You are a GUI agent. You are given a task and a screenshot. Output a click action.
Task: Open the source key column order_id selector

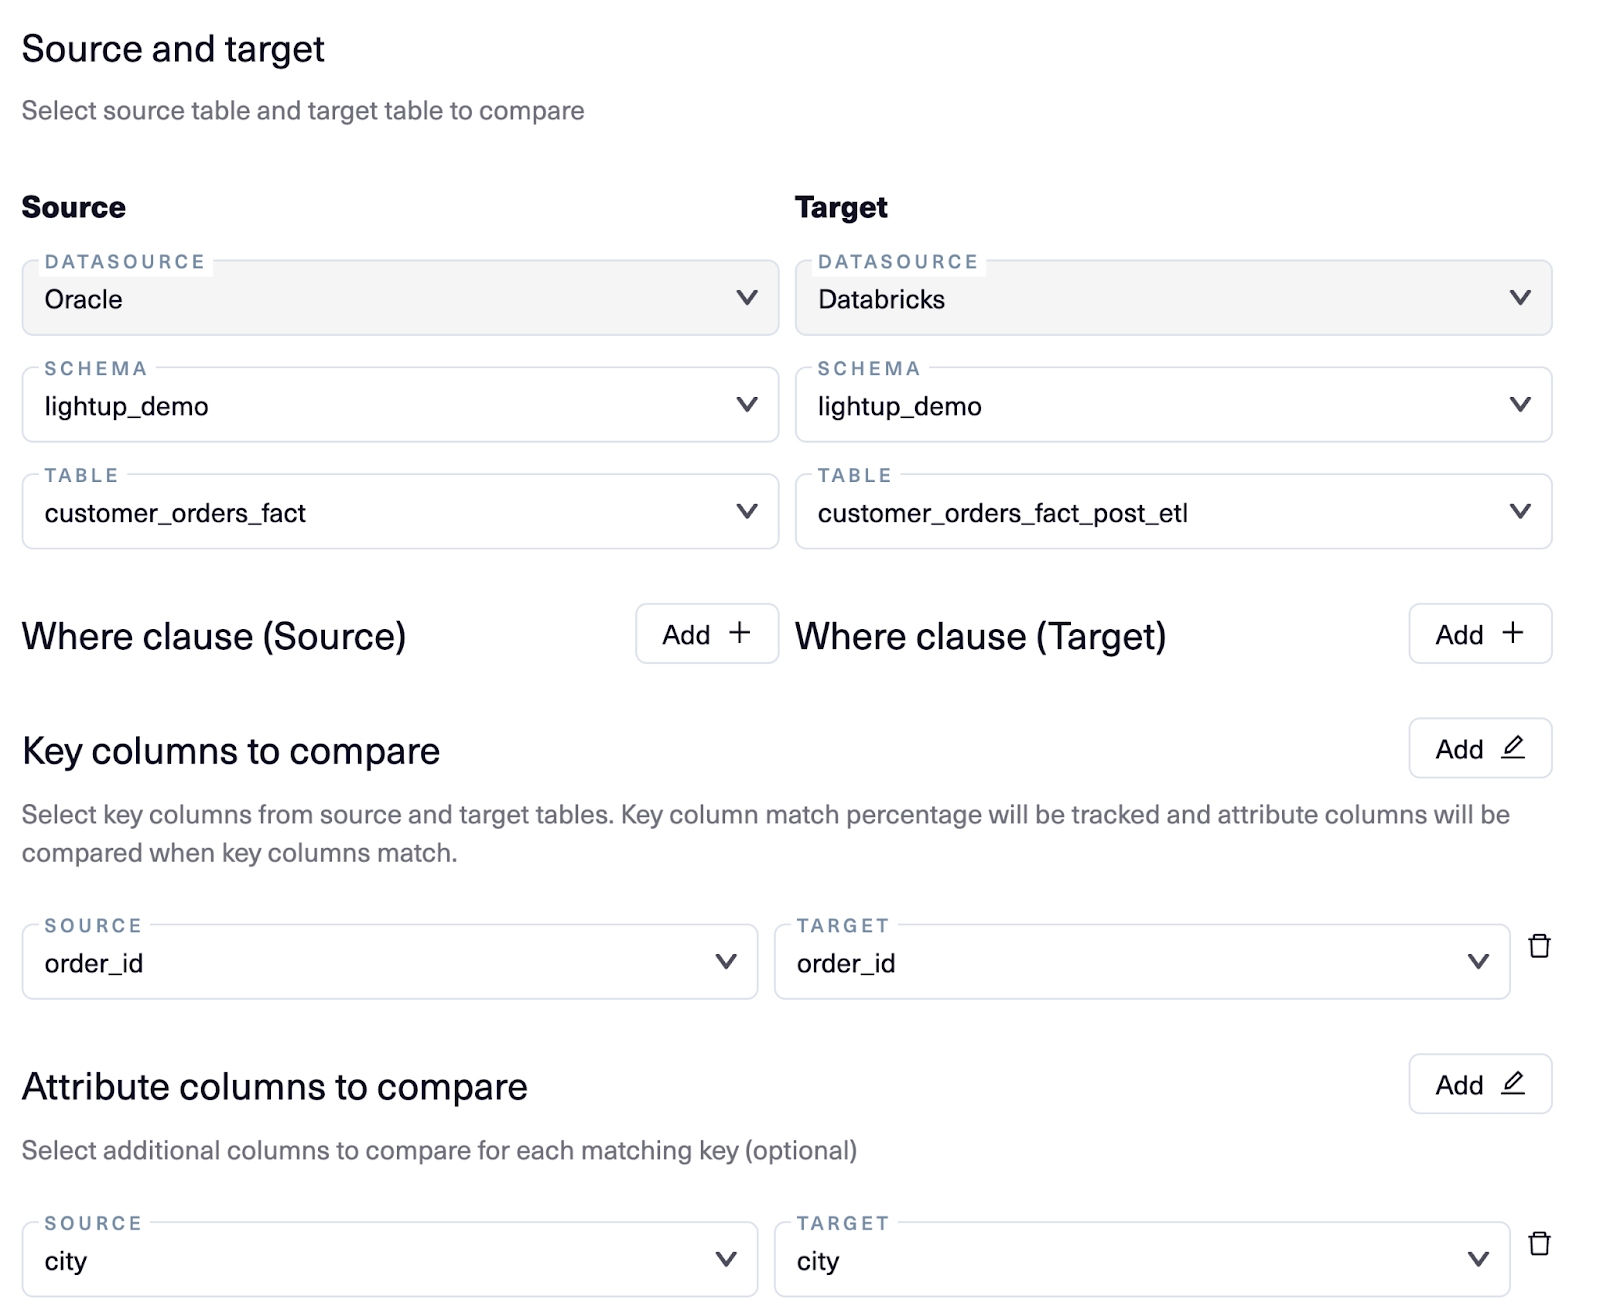point(390,962)
